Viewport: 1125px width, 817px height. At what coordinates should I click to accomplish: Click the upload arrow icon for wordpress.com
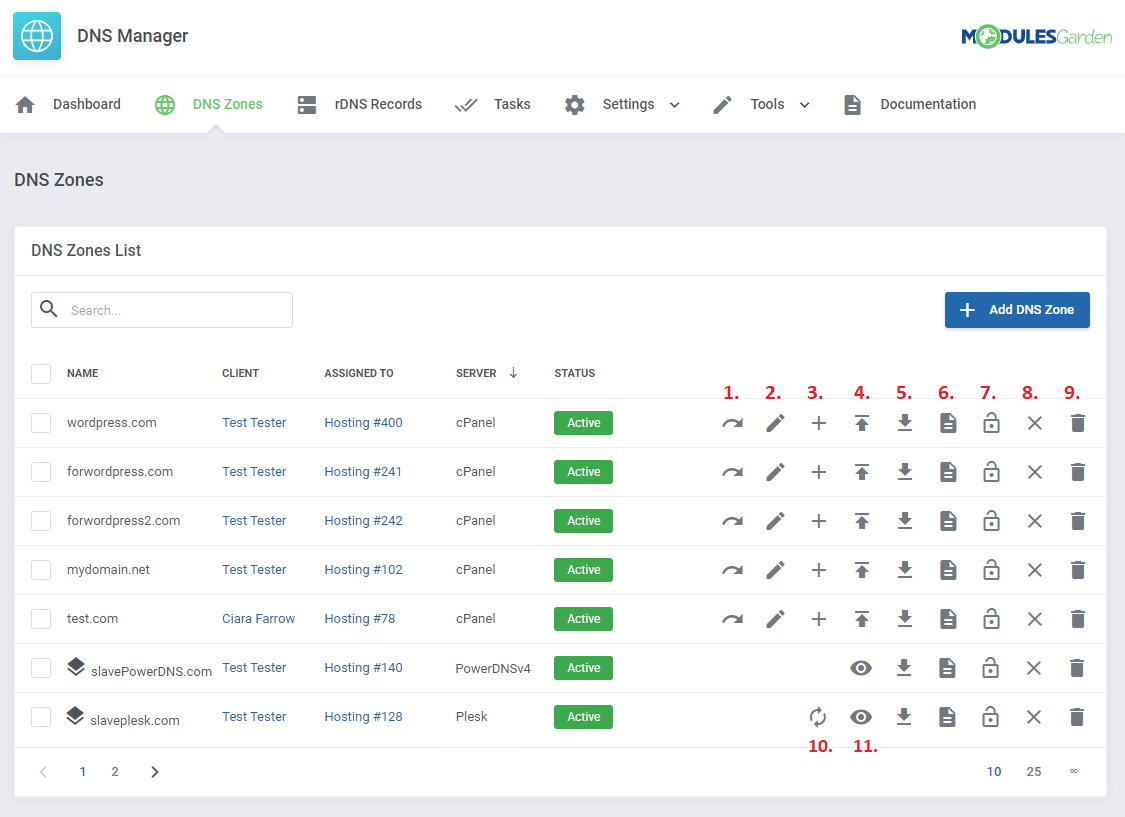pyautogui.click(x=862, y=423)
